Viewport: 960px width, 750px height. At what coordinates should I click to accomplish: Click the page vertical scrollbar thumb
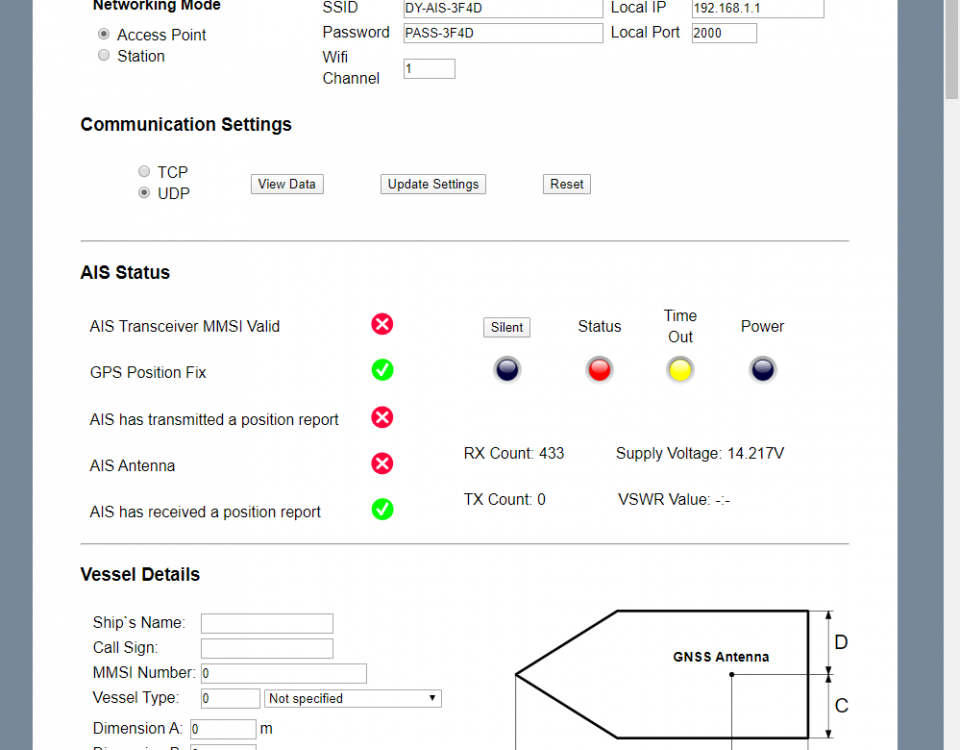tap(951, 49)
